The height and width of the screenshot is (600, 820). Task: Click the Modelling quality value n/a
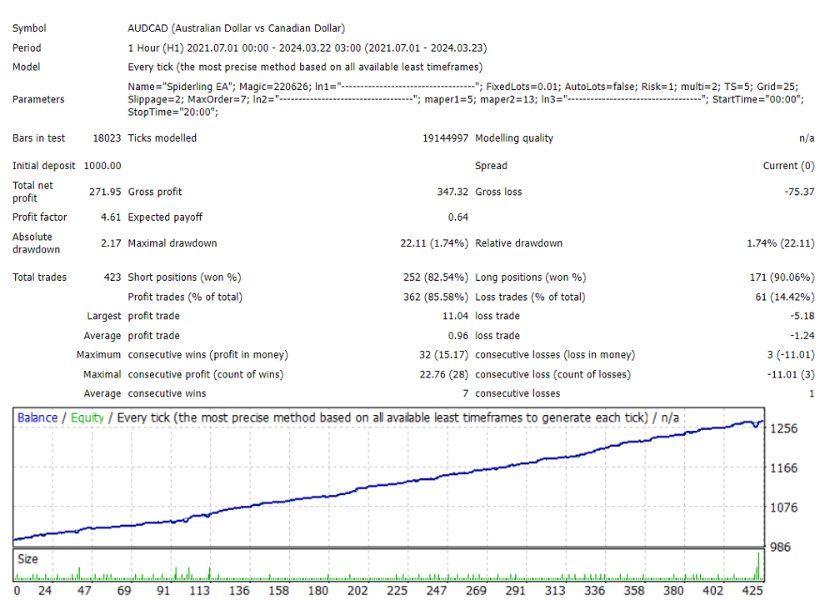tap(806, 138)
